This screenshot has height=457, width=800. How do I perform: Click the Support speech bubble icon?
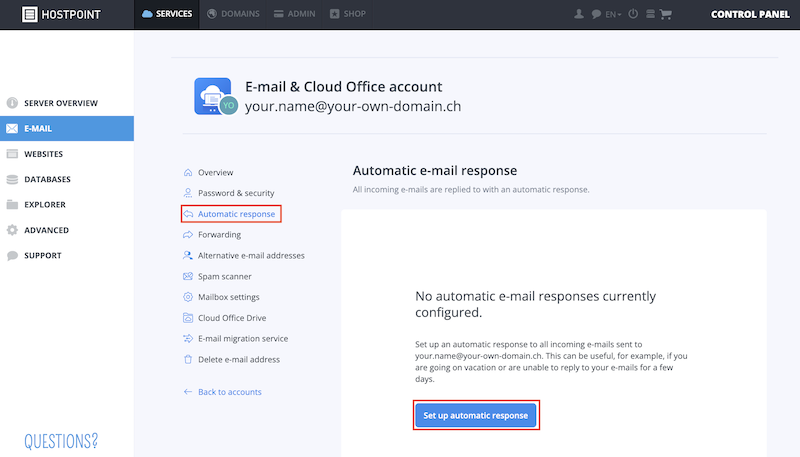pos(12,256)
